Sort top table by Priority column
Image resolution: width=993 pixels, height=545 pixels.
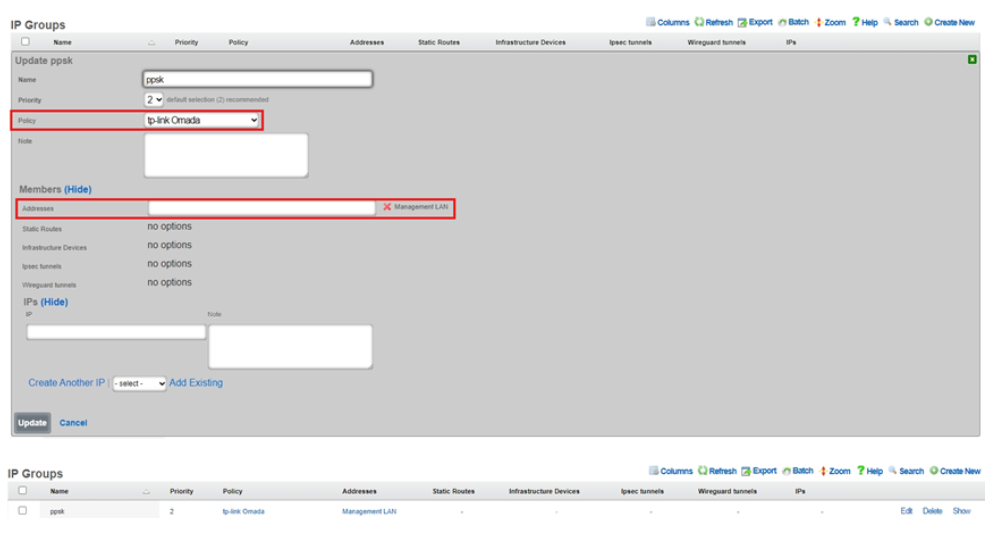tap(186, 43)
